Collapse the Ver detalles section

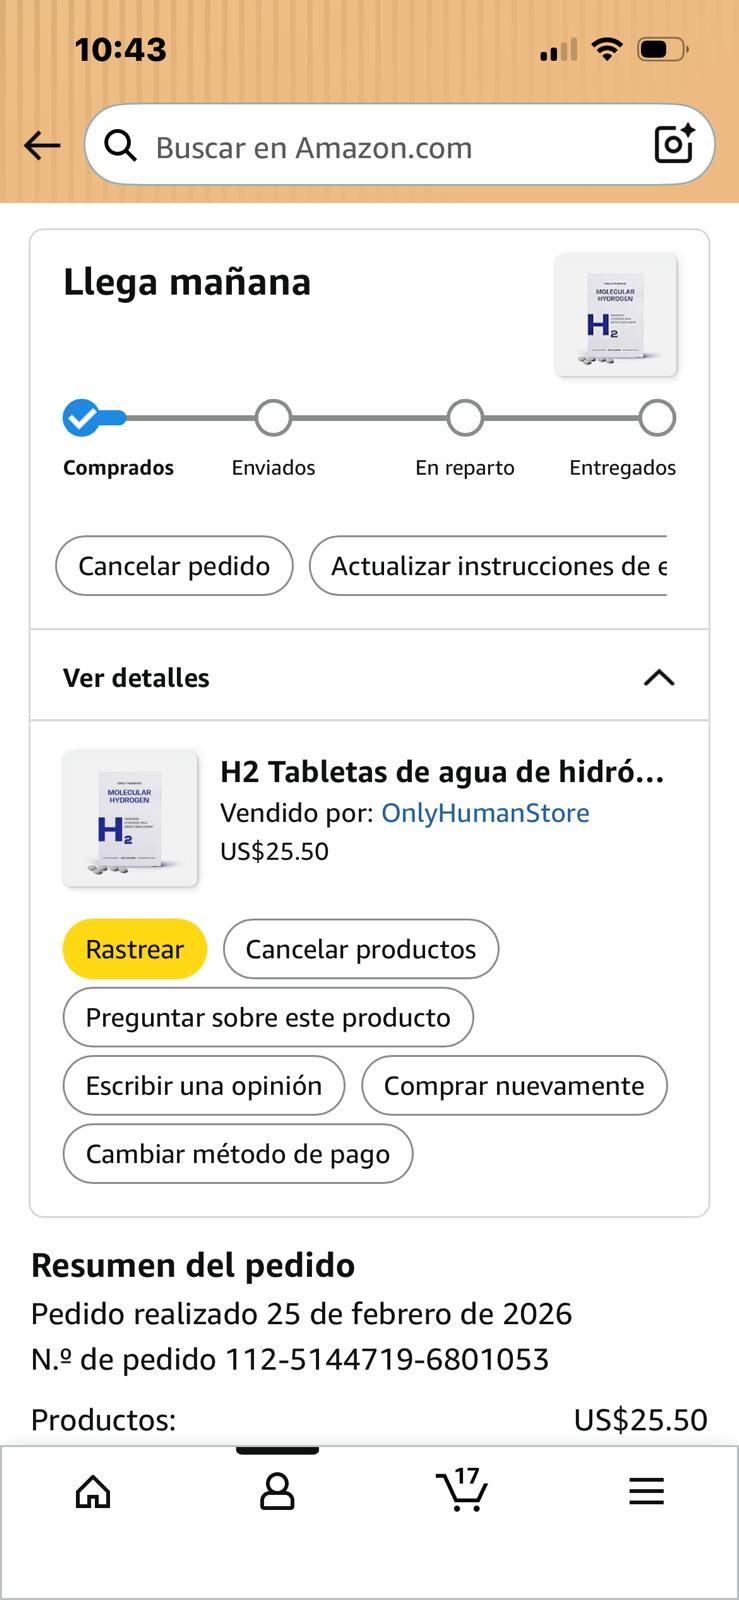[658, 678]
